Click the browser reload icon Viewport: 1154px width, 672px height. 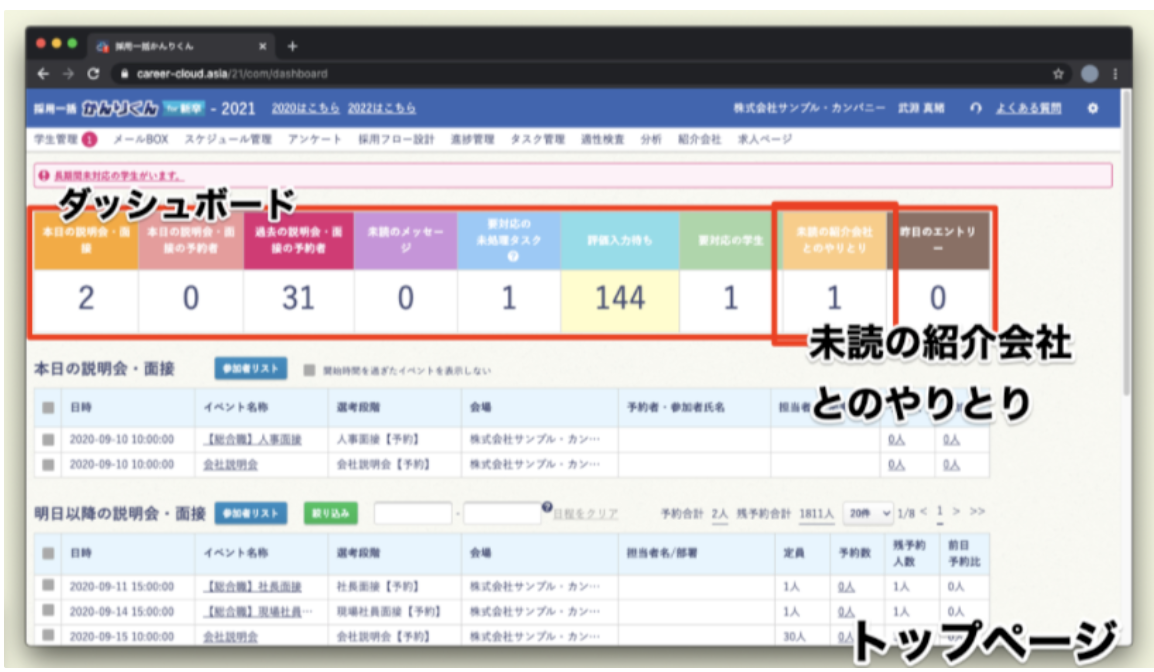(x=93, y=74)
